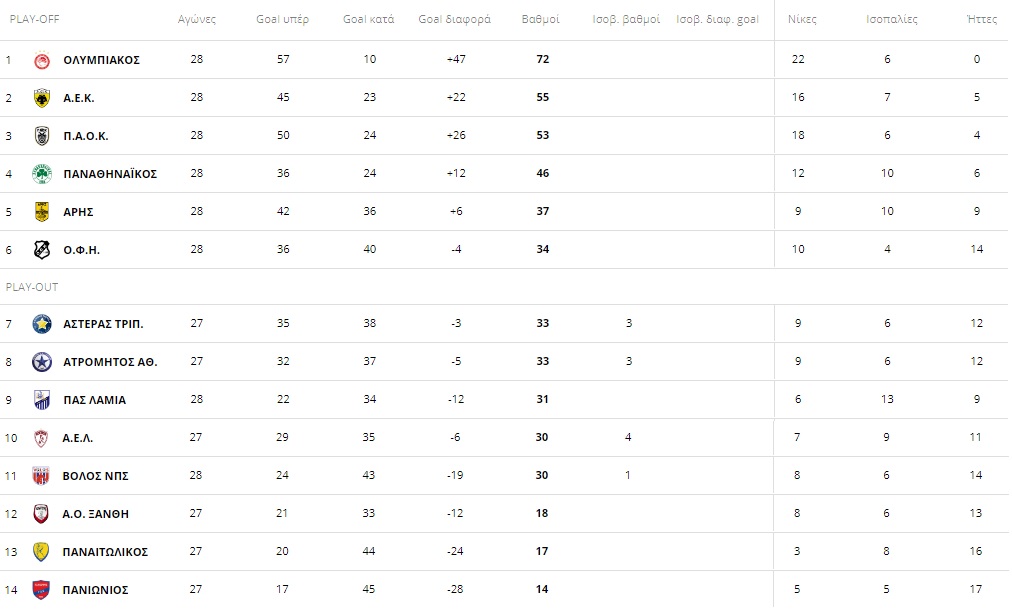Open the Atromitos blue star crest
Viewport: 1012px width, 613px height.
point(42,362)
